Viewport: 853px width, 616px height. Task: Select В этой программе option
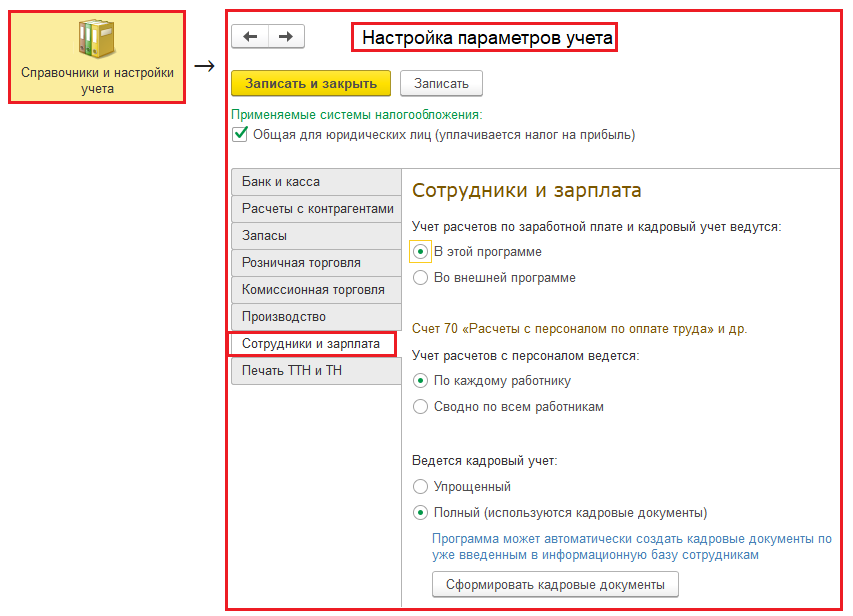pyautogui.click(x=420, y=251)
